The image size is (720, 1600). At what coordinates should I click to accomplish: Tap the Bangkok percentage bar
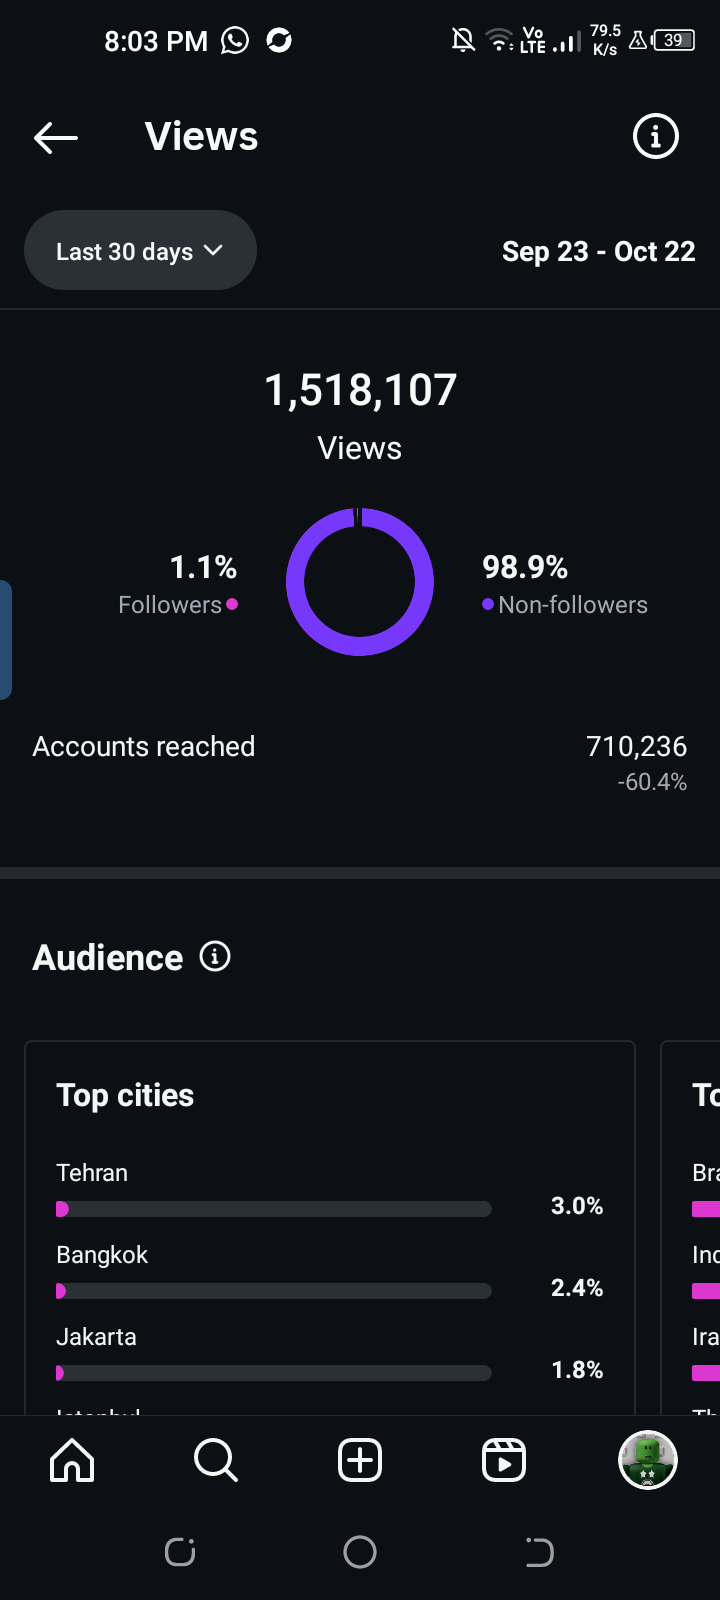click(x=274, y=1291)
